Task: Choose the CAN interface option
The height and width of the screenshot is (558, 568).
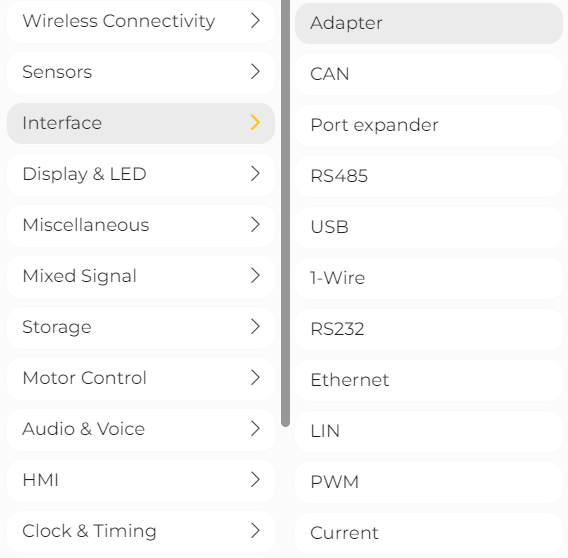Action: tap(429, 74)
